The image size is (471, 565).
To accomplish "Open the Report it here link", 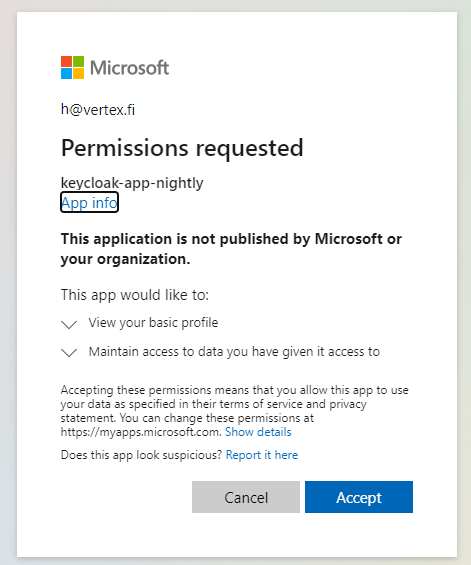I will tap(262, 455).
